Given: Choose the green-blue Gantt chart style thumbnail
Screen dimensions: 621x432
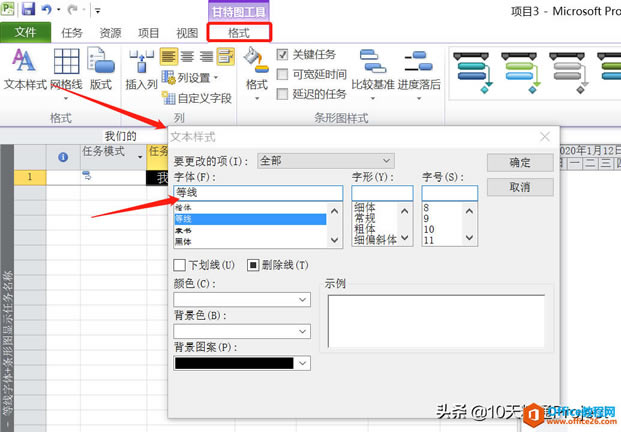Looking at the screenshot, I should (x=520, y=72).
